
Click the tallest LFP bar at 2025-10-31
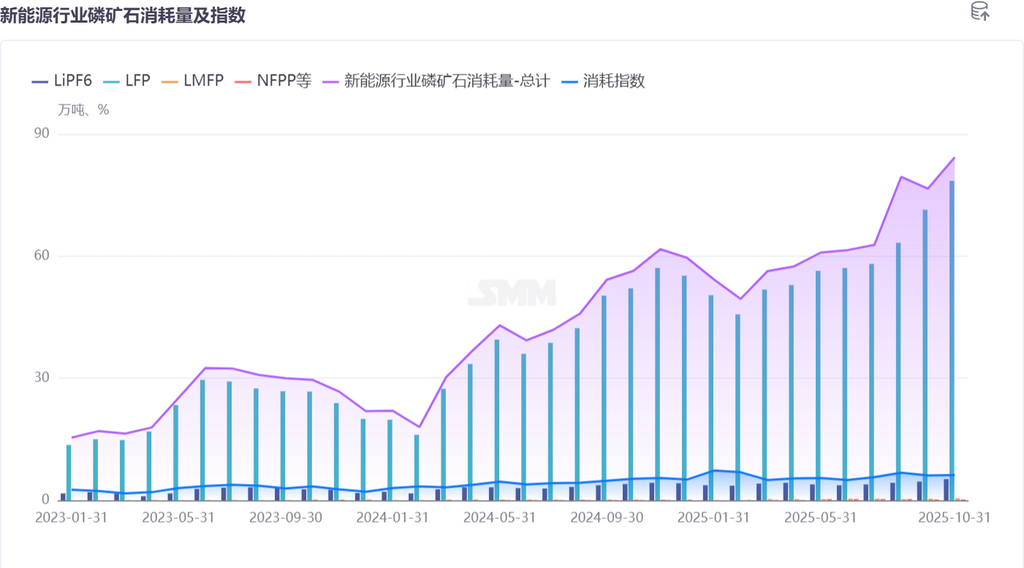click(952, 340)
